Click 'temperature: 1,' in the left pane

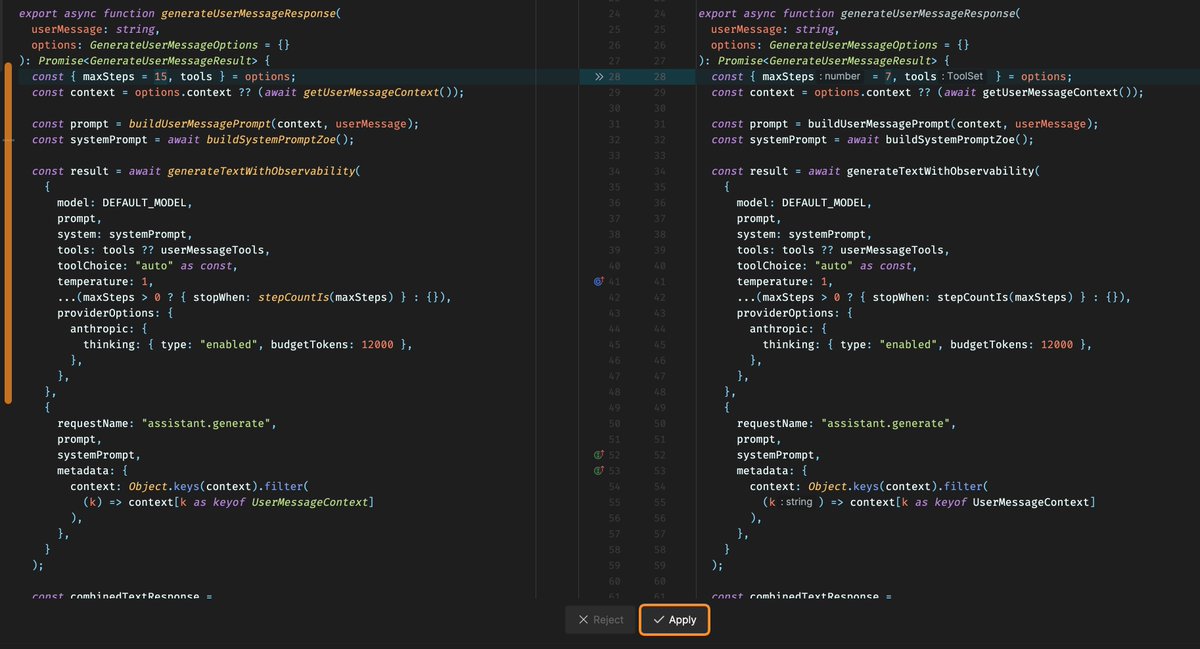coord(106,282)
